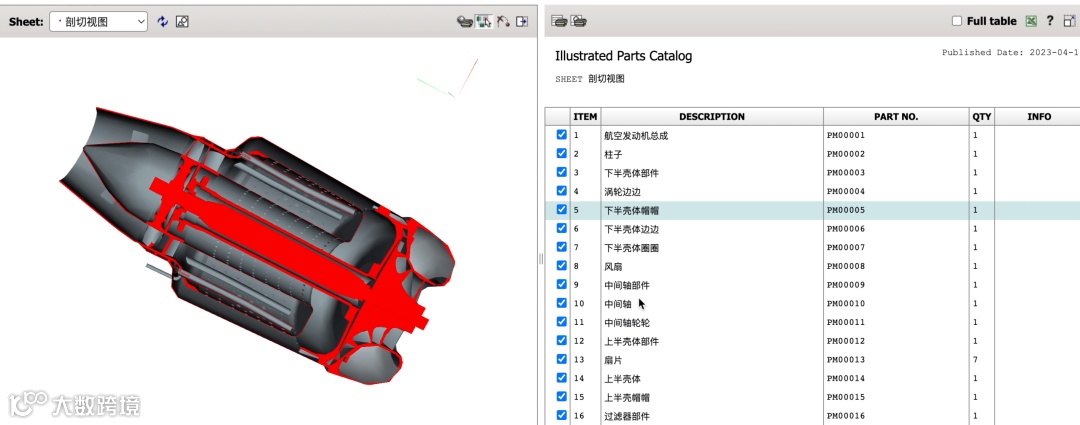Click the Excel export icon
This screenshot has width=1080, height=425.
[x=1031, y=21]
